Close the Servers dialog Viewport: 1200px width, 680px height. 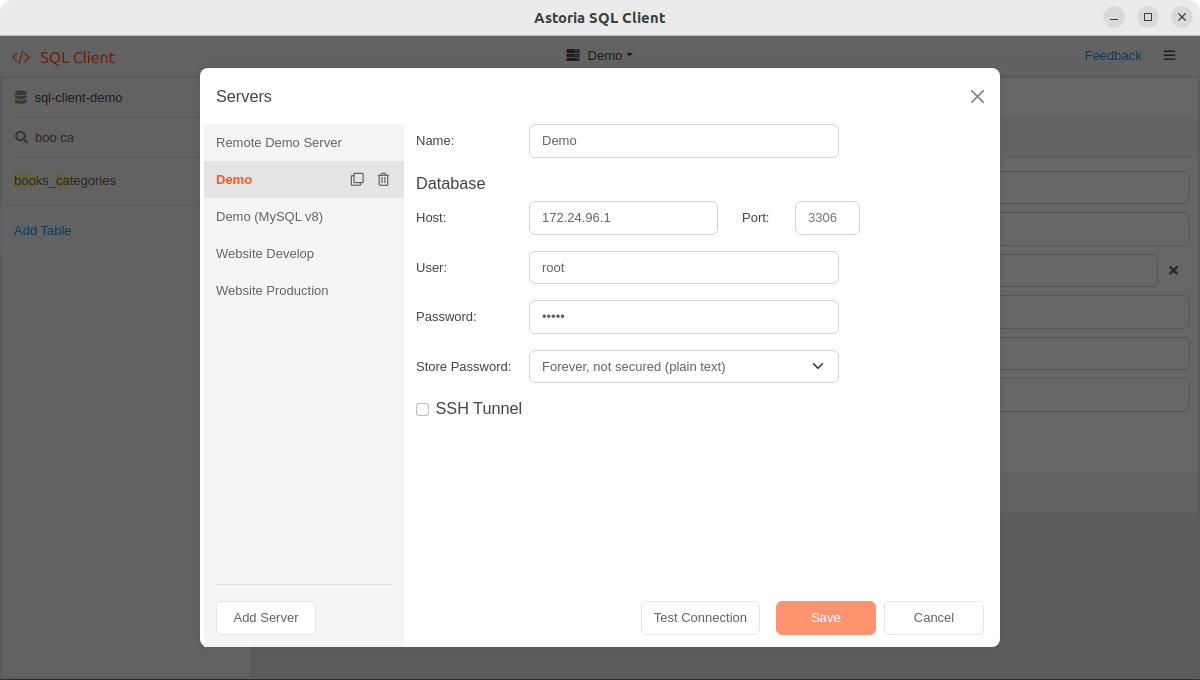(977, 96)
